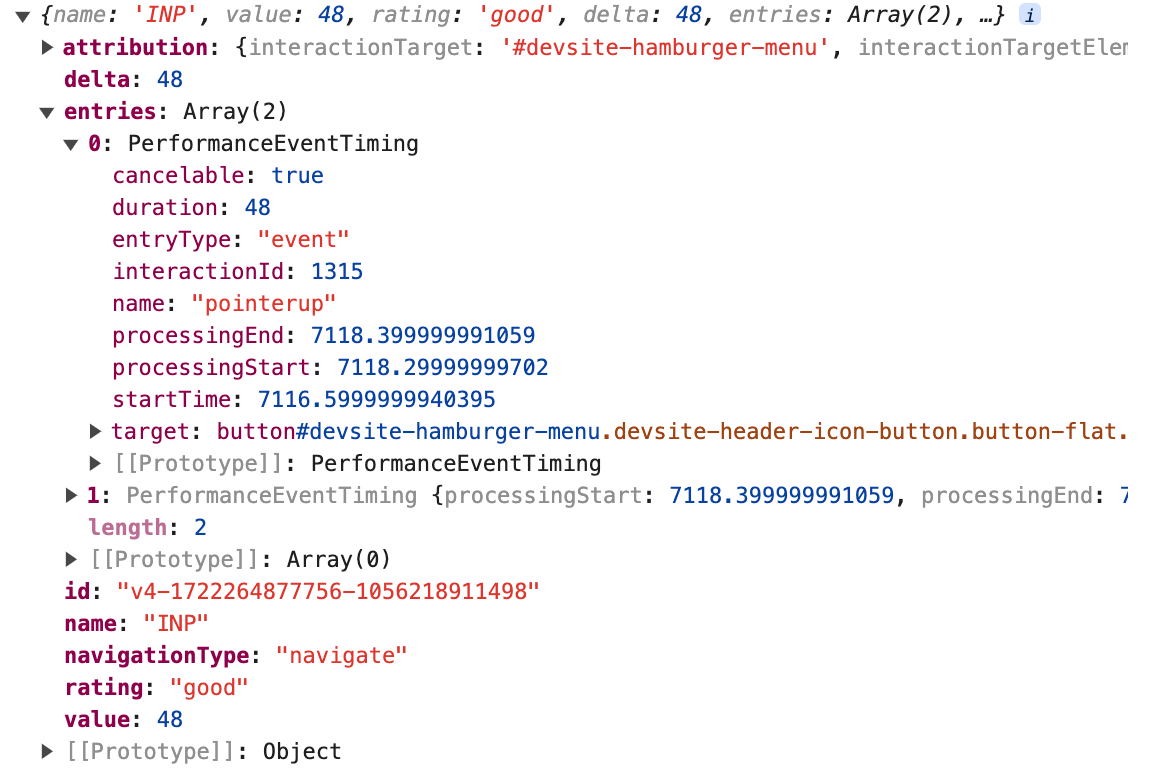Click the id string value
The width and height of the screenshot is (1156, 782).
(328, 591)
